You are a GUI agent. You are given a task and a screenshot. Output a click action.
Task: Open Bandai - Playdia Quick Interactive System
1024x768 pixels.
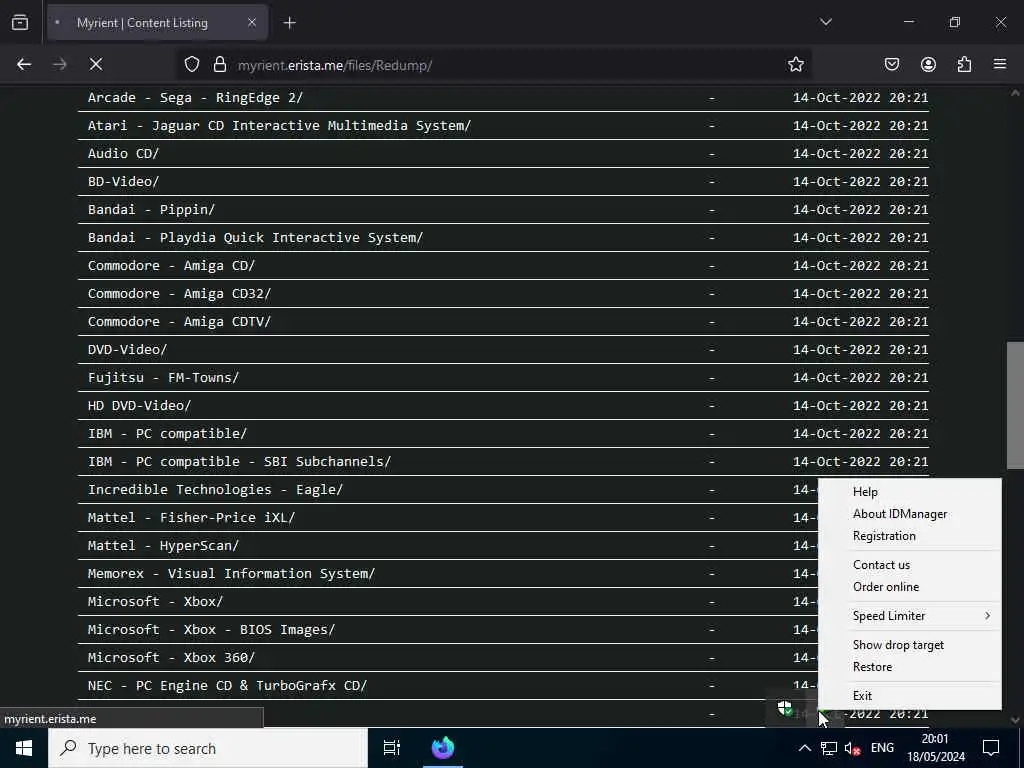coord(255,238)
